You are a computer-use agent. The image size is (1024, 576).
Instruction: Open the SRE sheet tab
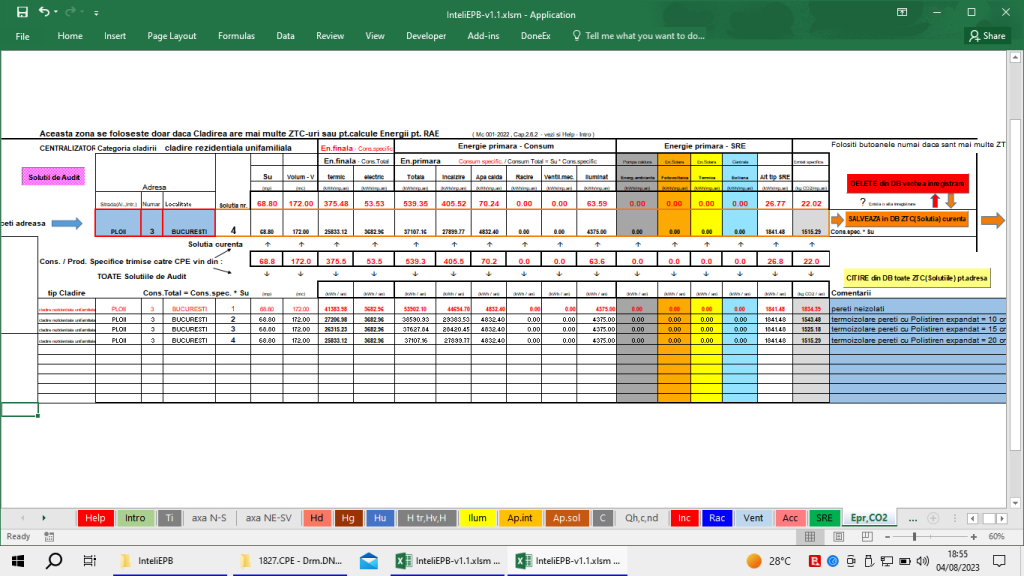coord(824,518)
